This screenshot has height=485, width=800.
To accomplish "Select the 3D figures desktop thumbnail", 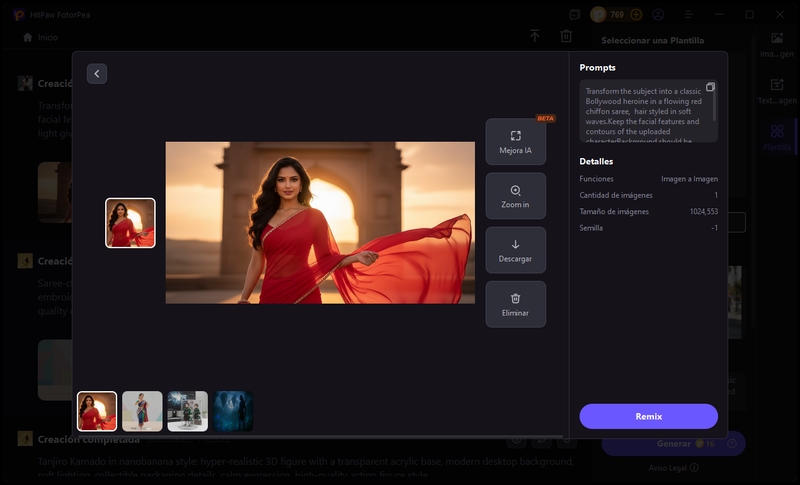I will [x=188, y=411].
